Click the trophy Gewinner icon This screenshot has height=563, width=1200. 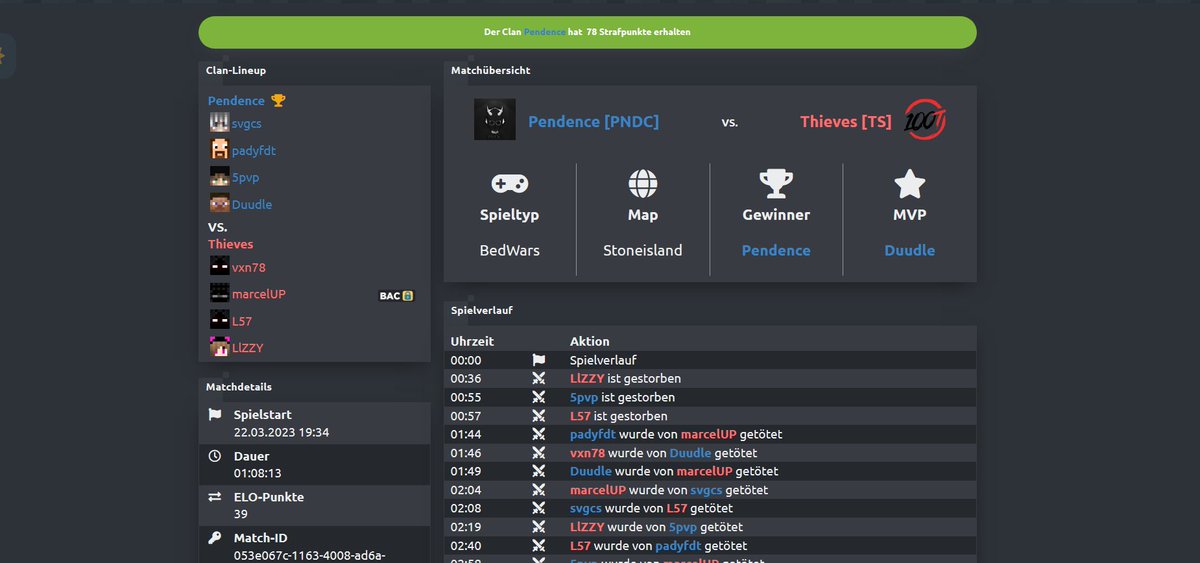[x=776, y=184]
